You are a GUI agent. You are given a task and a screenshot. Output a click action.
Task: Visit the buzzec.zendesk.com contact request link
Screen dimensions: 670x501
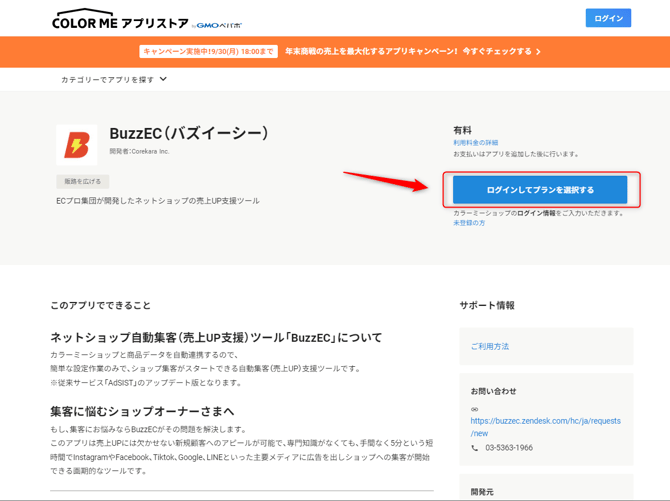coord(545,427)
